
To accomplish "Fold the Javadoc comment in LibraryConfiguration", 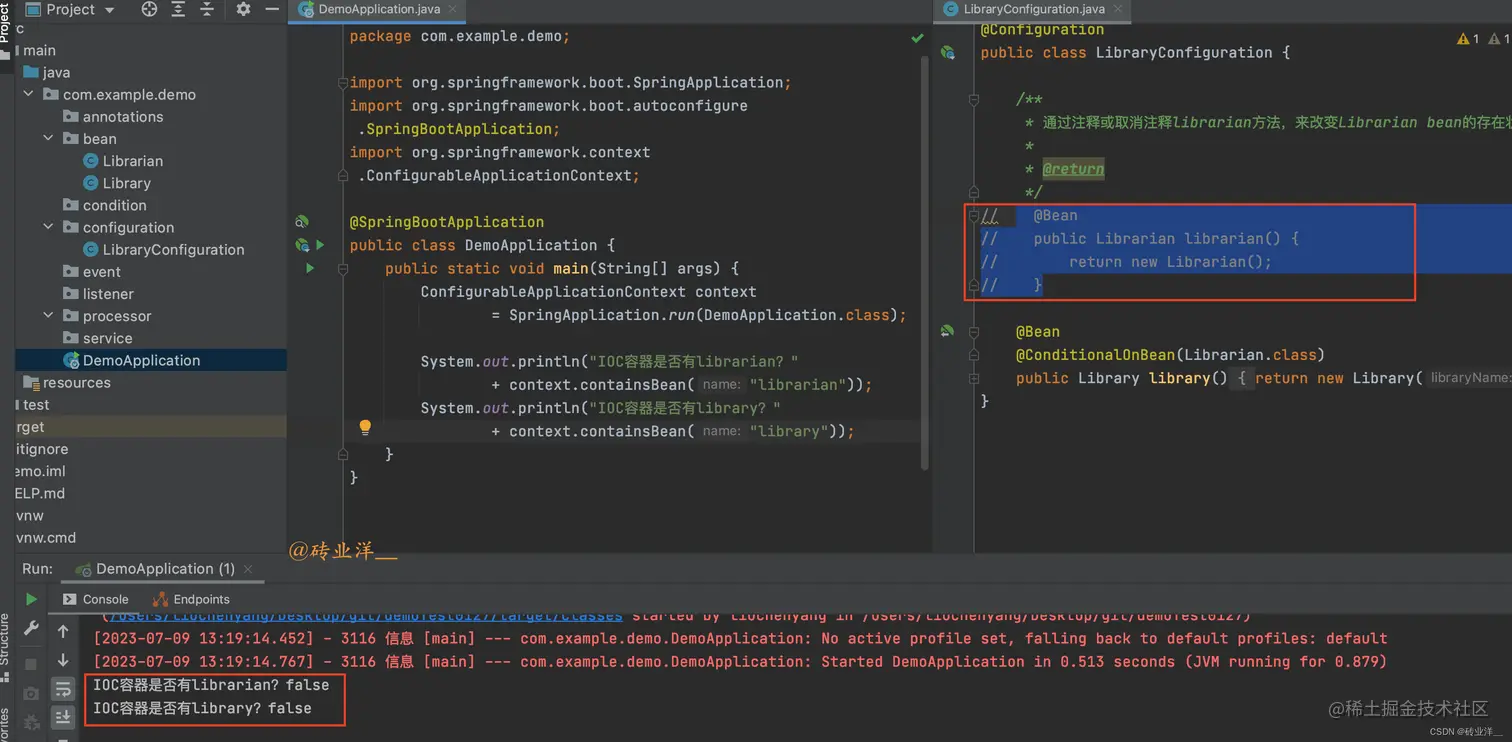I will point(973,99).
